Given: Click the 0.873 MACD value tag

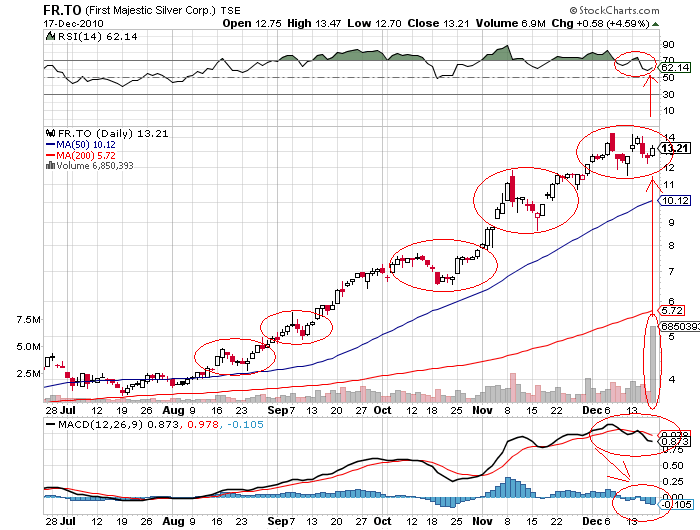Looking at the screenshot, I should [675, 442].
